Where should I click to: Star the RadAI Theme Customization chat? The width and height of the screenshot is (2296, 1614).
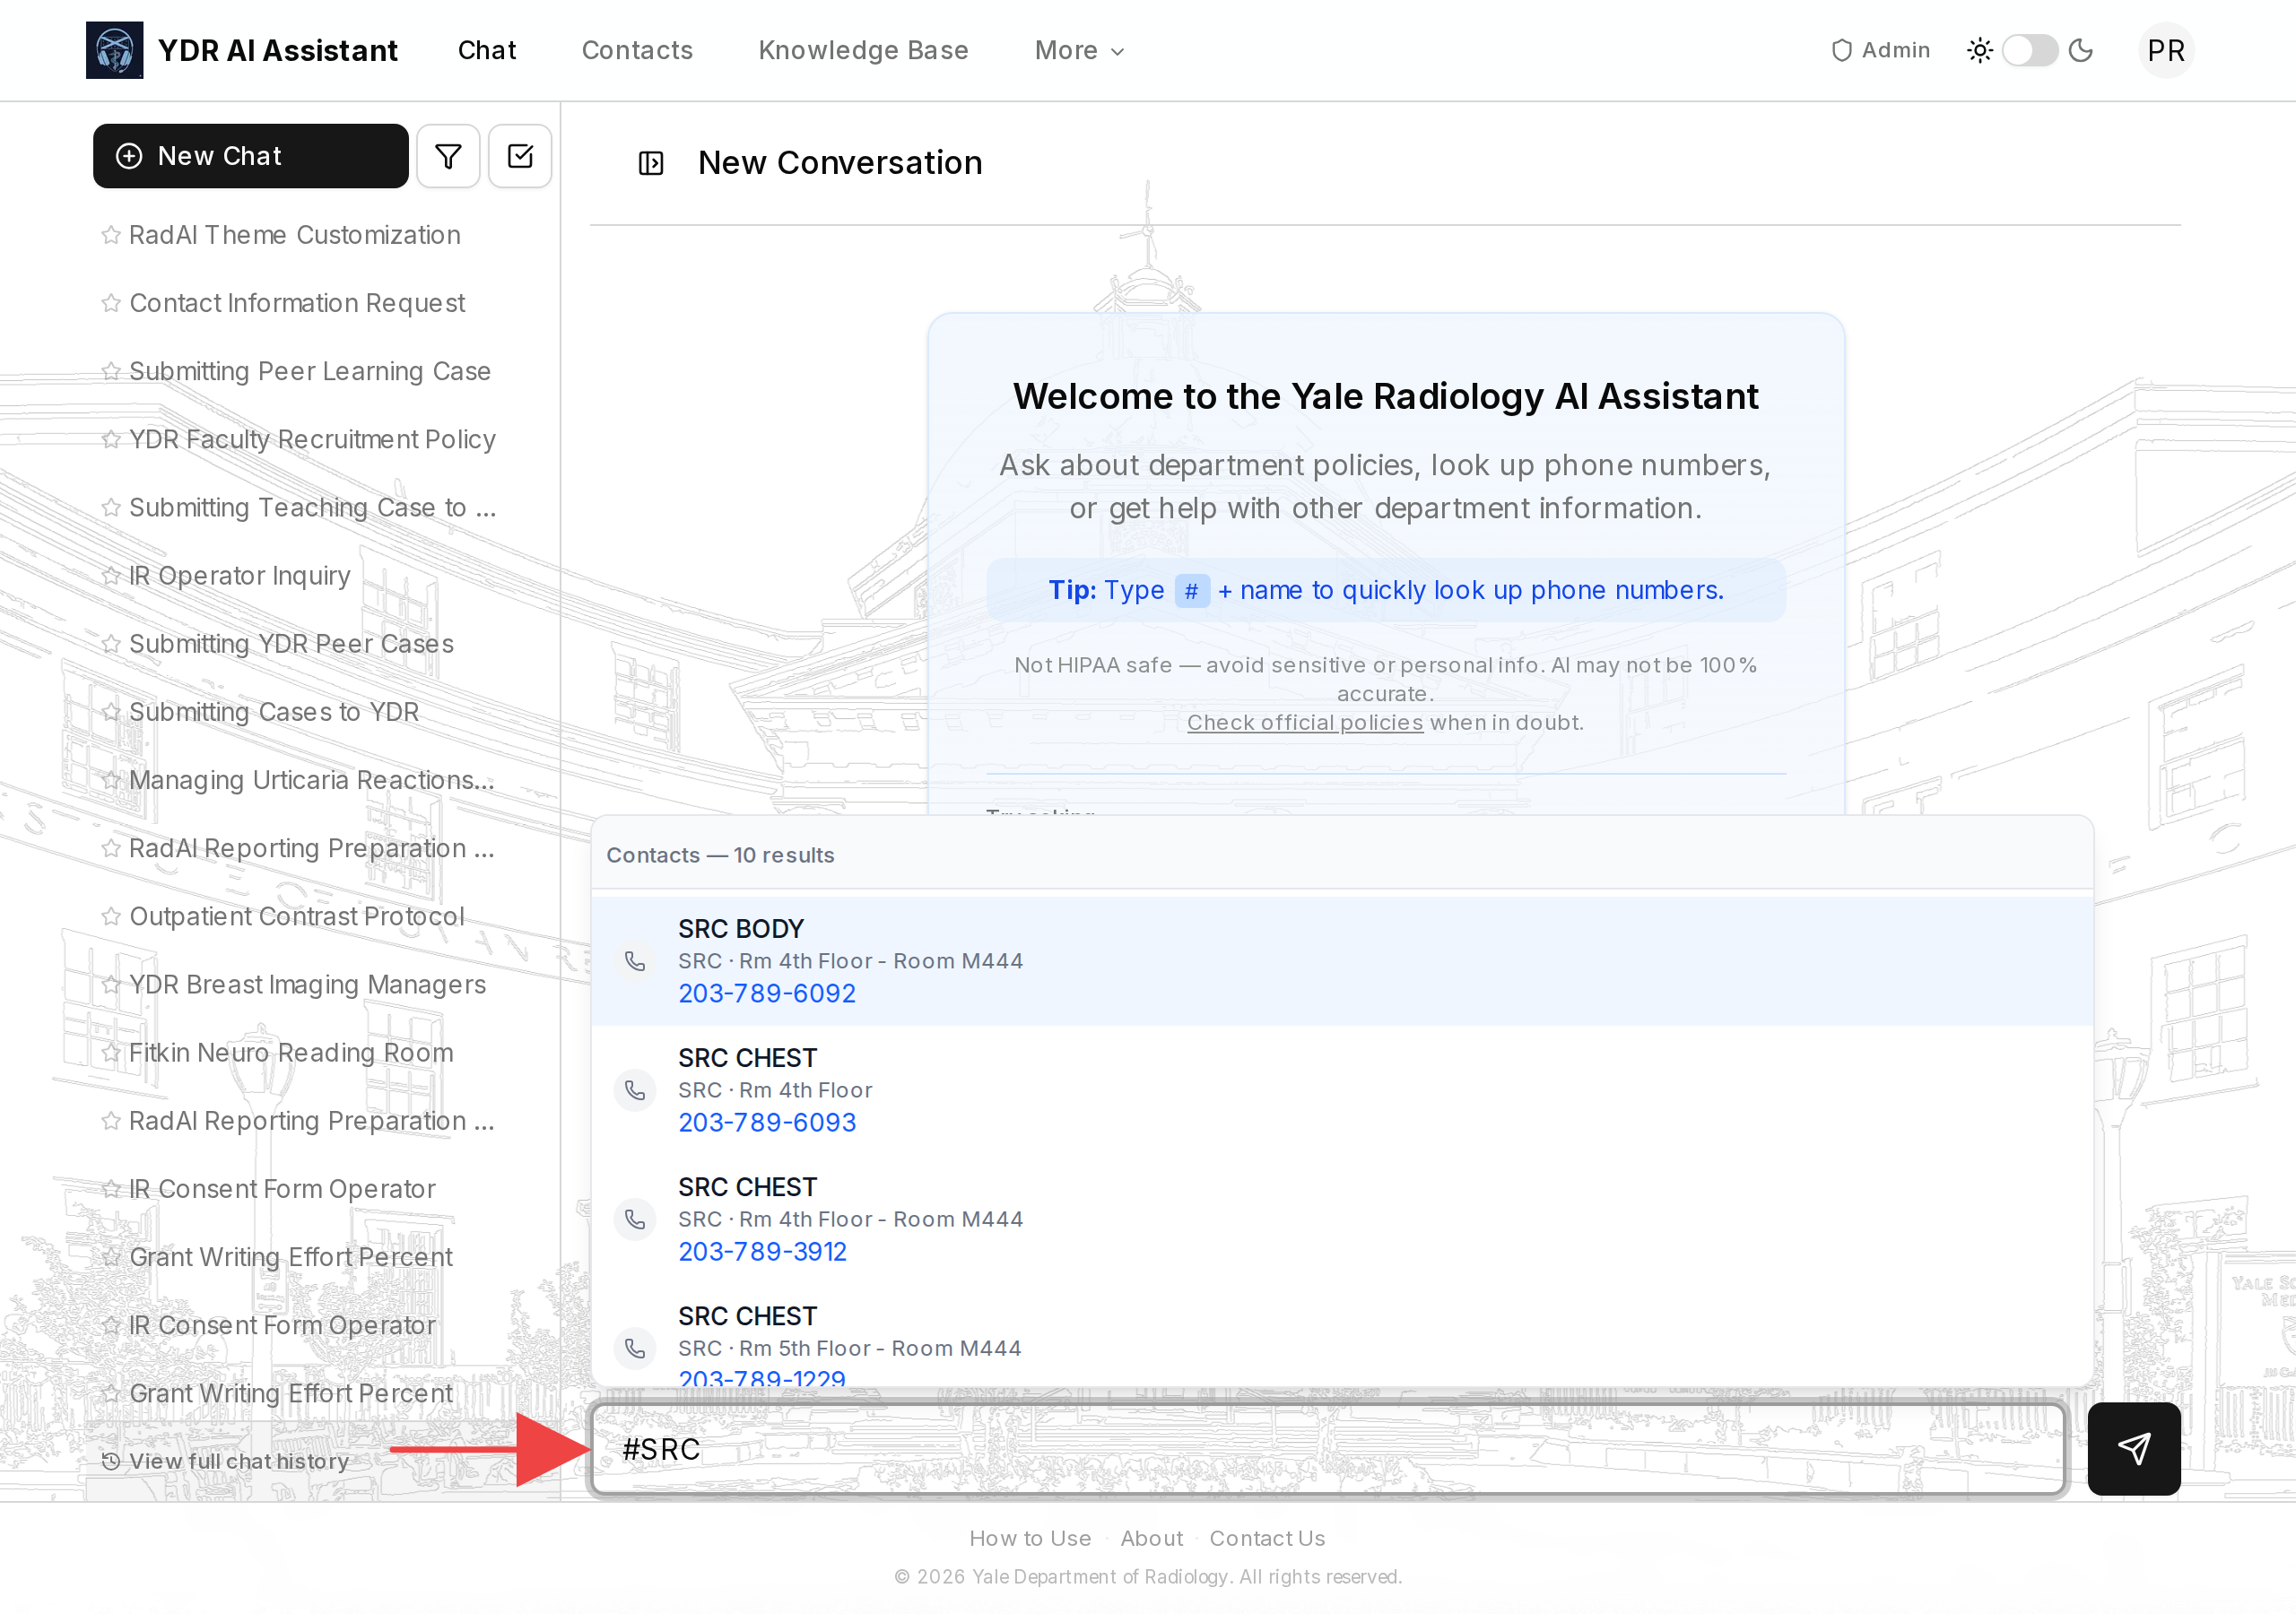[111, 235]
